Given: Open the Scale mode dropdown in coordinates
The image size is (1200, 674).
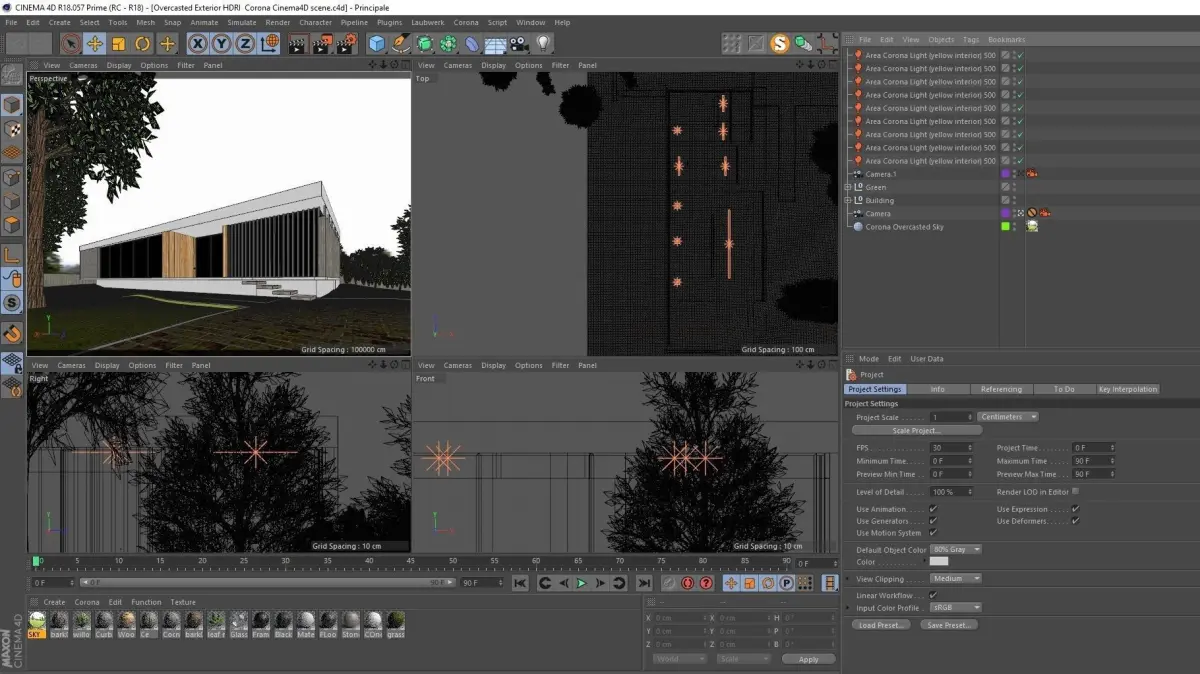Looking at the screenshot, I should coord(744,659).
